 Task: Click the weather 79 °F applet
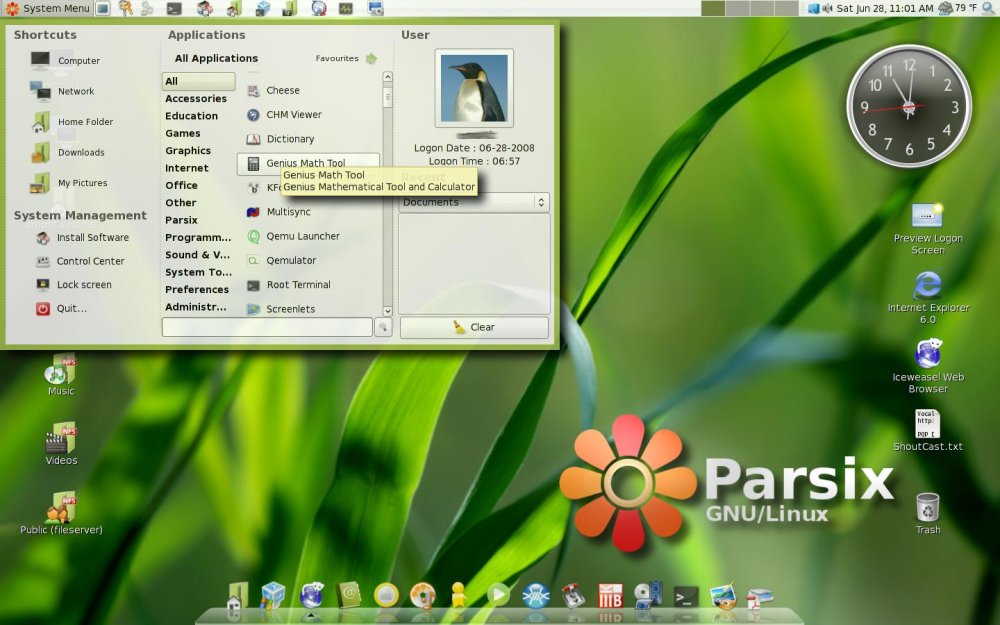point(958,8)
